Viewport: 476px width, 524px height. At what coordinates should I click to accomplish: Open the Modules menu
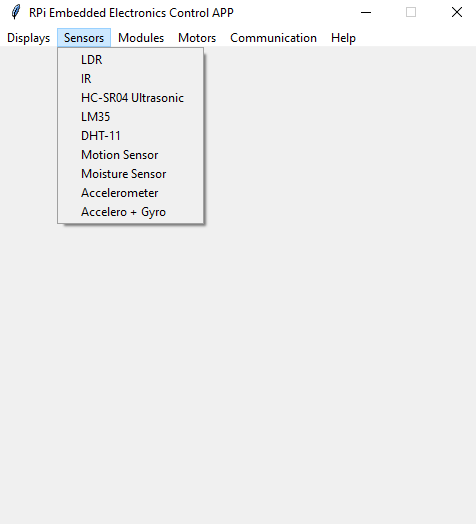141,38
